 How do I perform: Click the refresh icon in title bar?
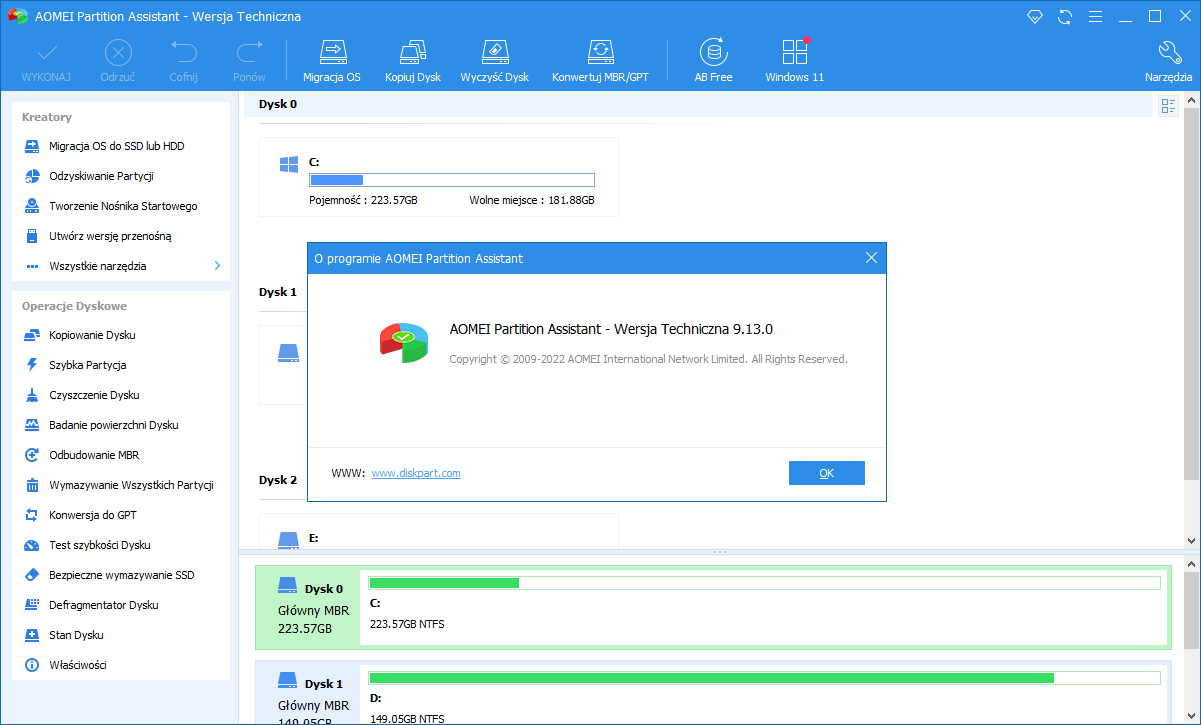pos(1065,16)
